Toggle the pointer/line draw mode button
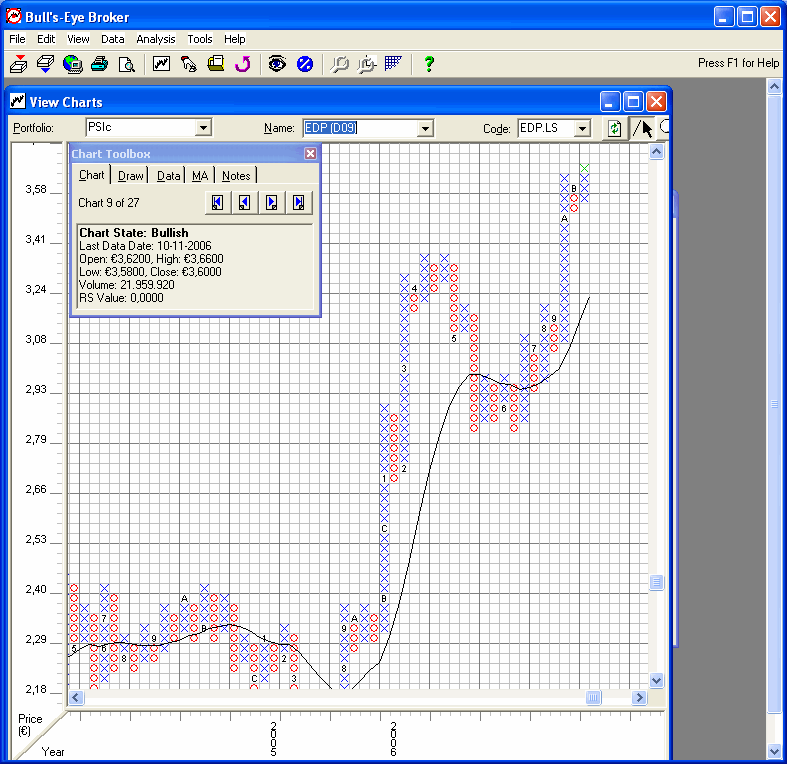Screen dimensions: 787x764 tap(642, 128)
